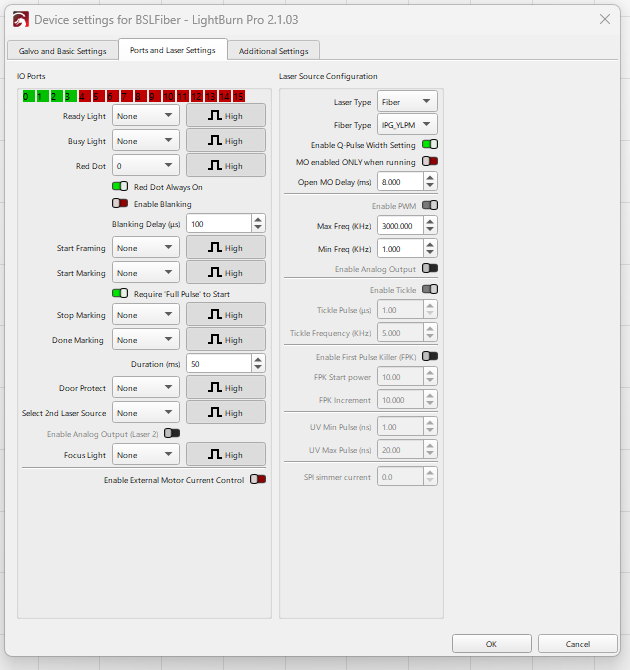Close the Device settings dialog
Image resolution: width=630 pixels, height=670 pixels.
(605, 19)
